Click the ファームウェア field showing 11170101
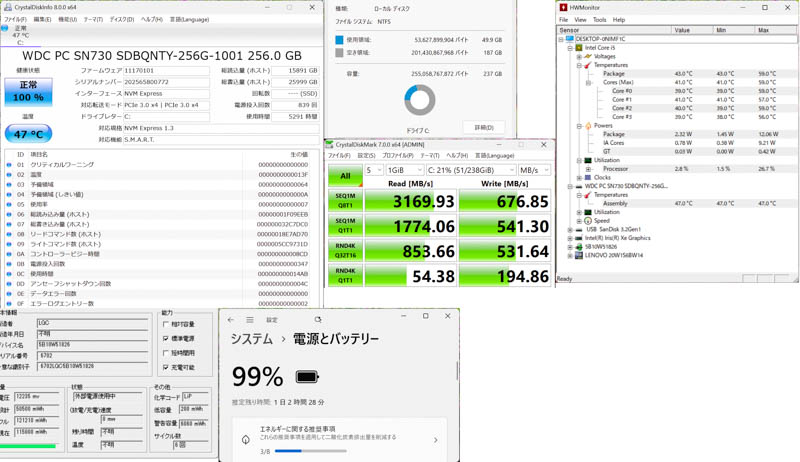This screenshot has width=800, height=462. (x=166, y=70)
